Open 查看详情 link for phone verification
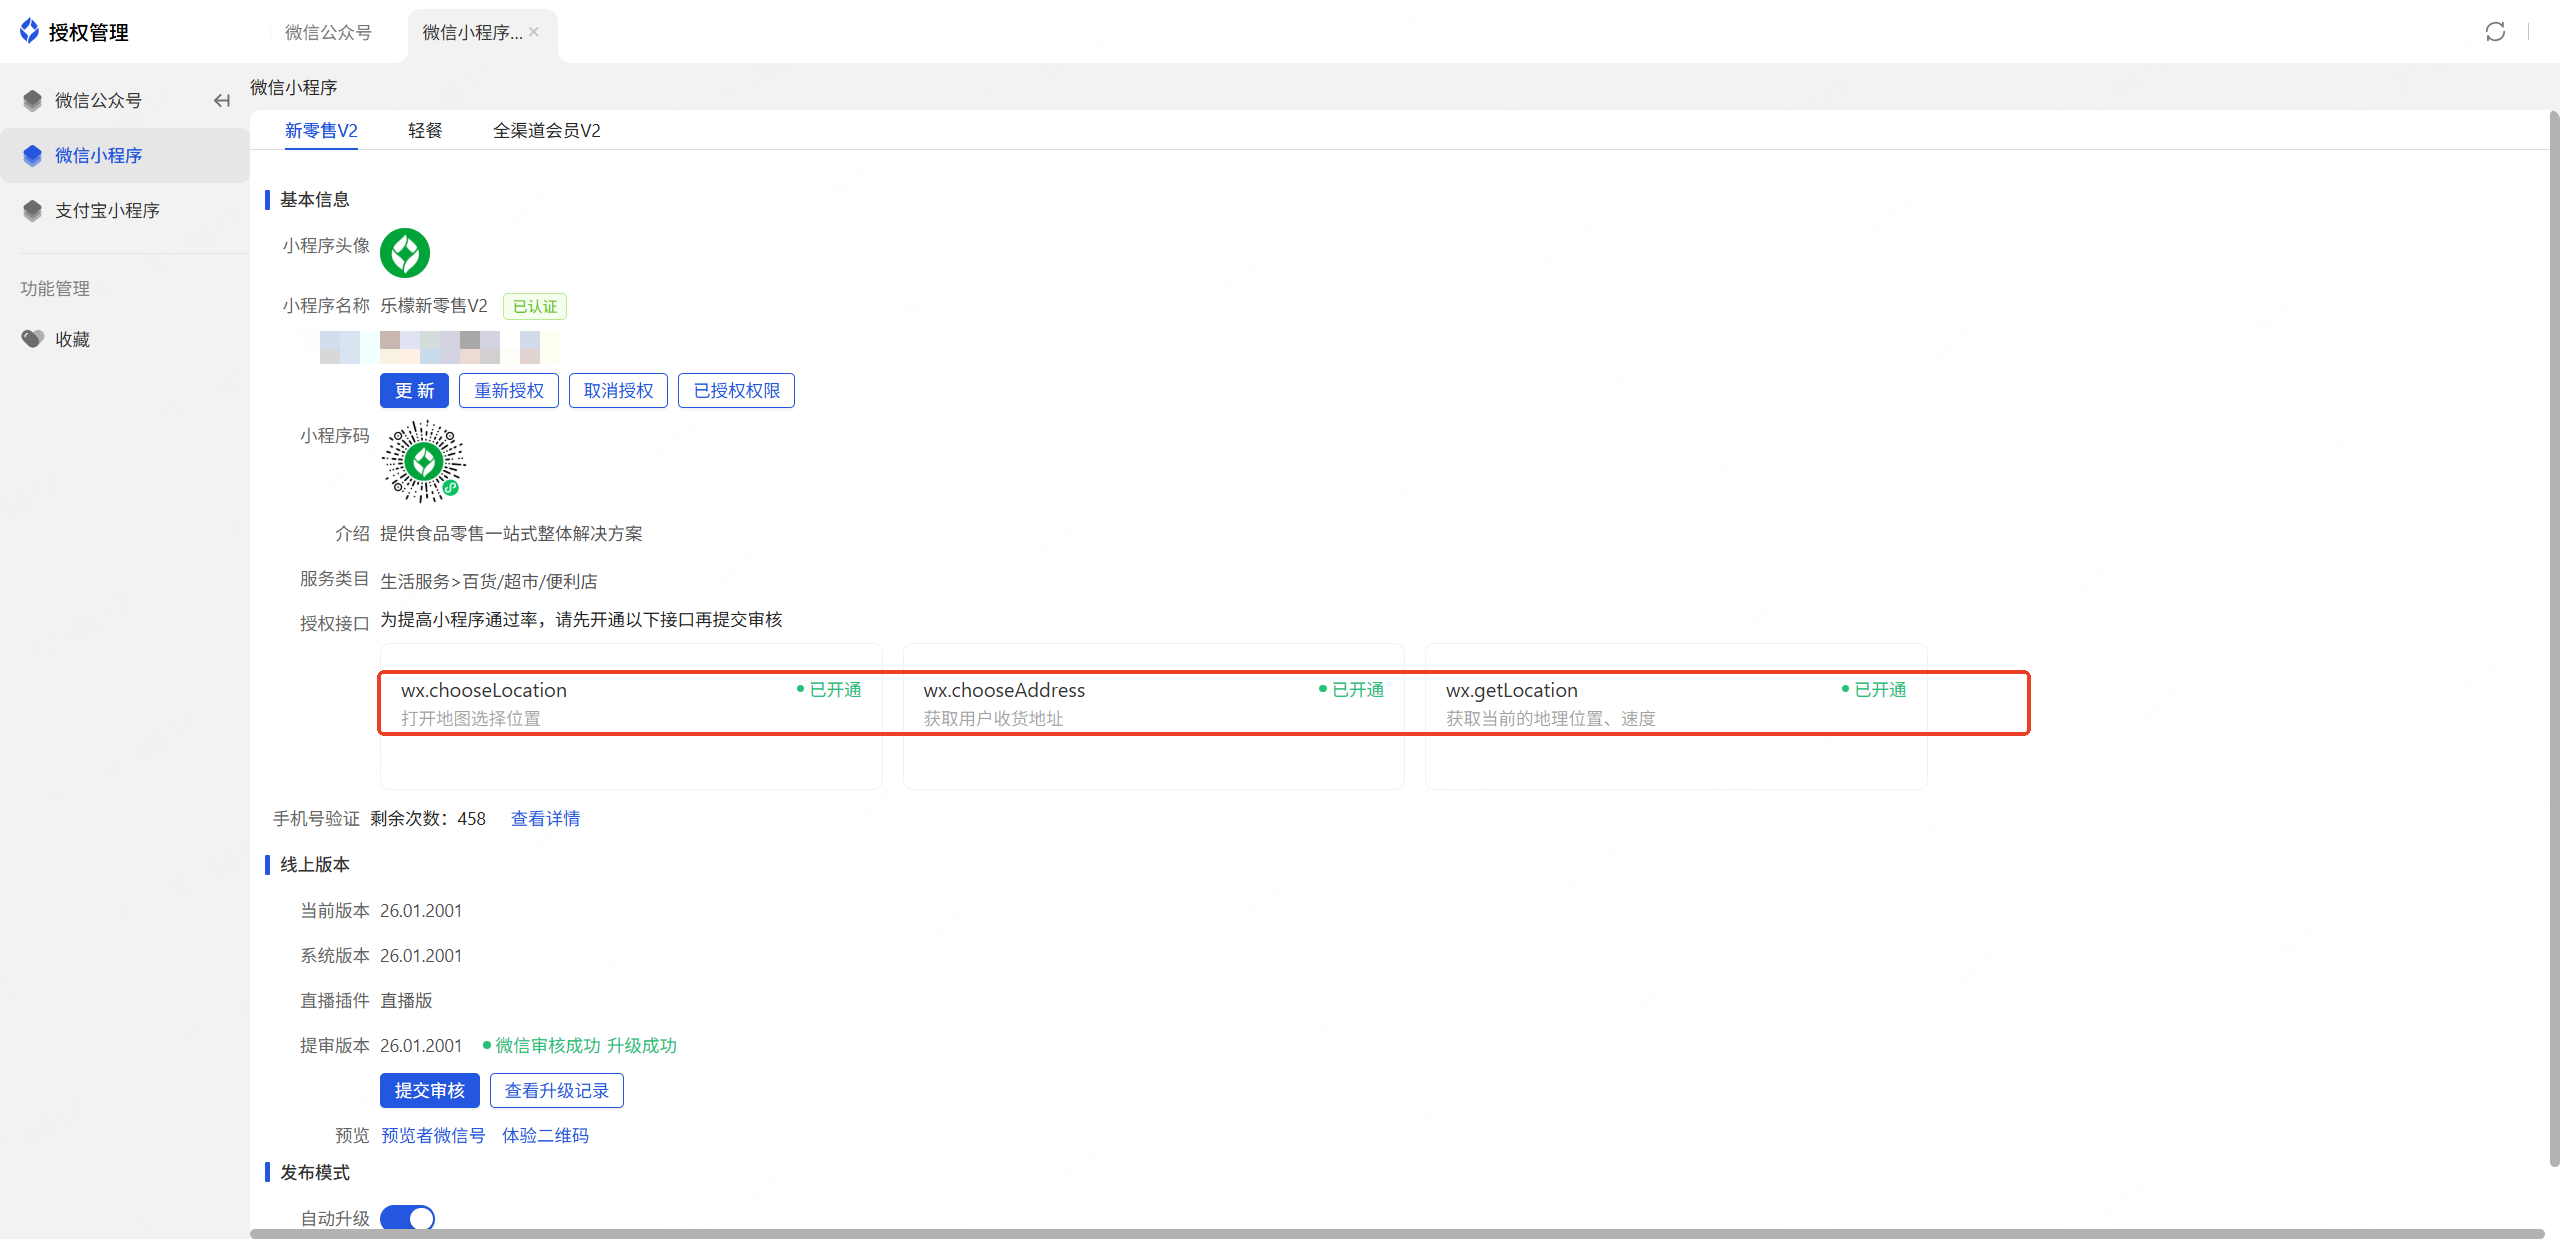The width and height of the screenshot is (2560, 1239). (x=545, y=819)
